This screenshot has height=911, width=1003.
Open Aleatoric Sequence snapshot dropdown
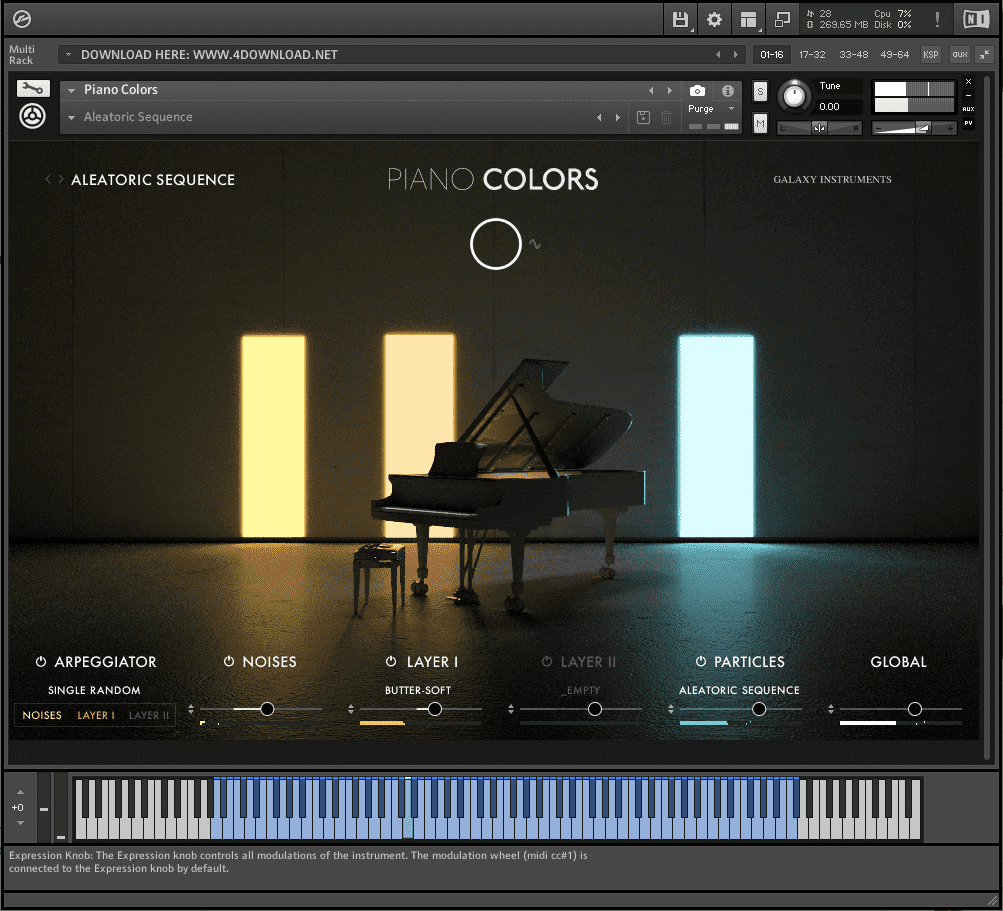(x=72, y=118)
